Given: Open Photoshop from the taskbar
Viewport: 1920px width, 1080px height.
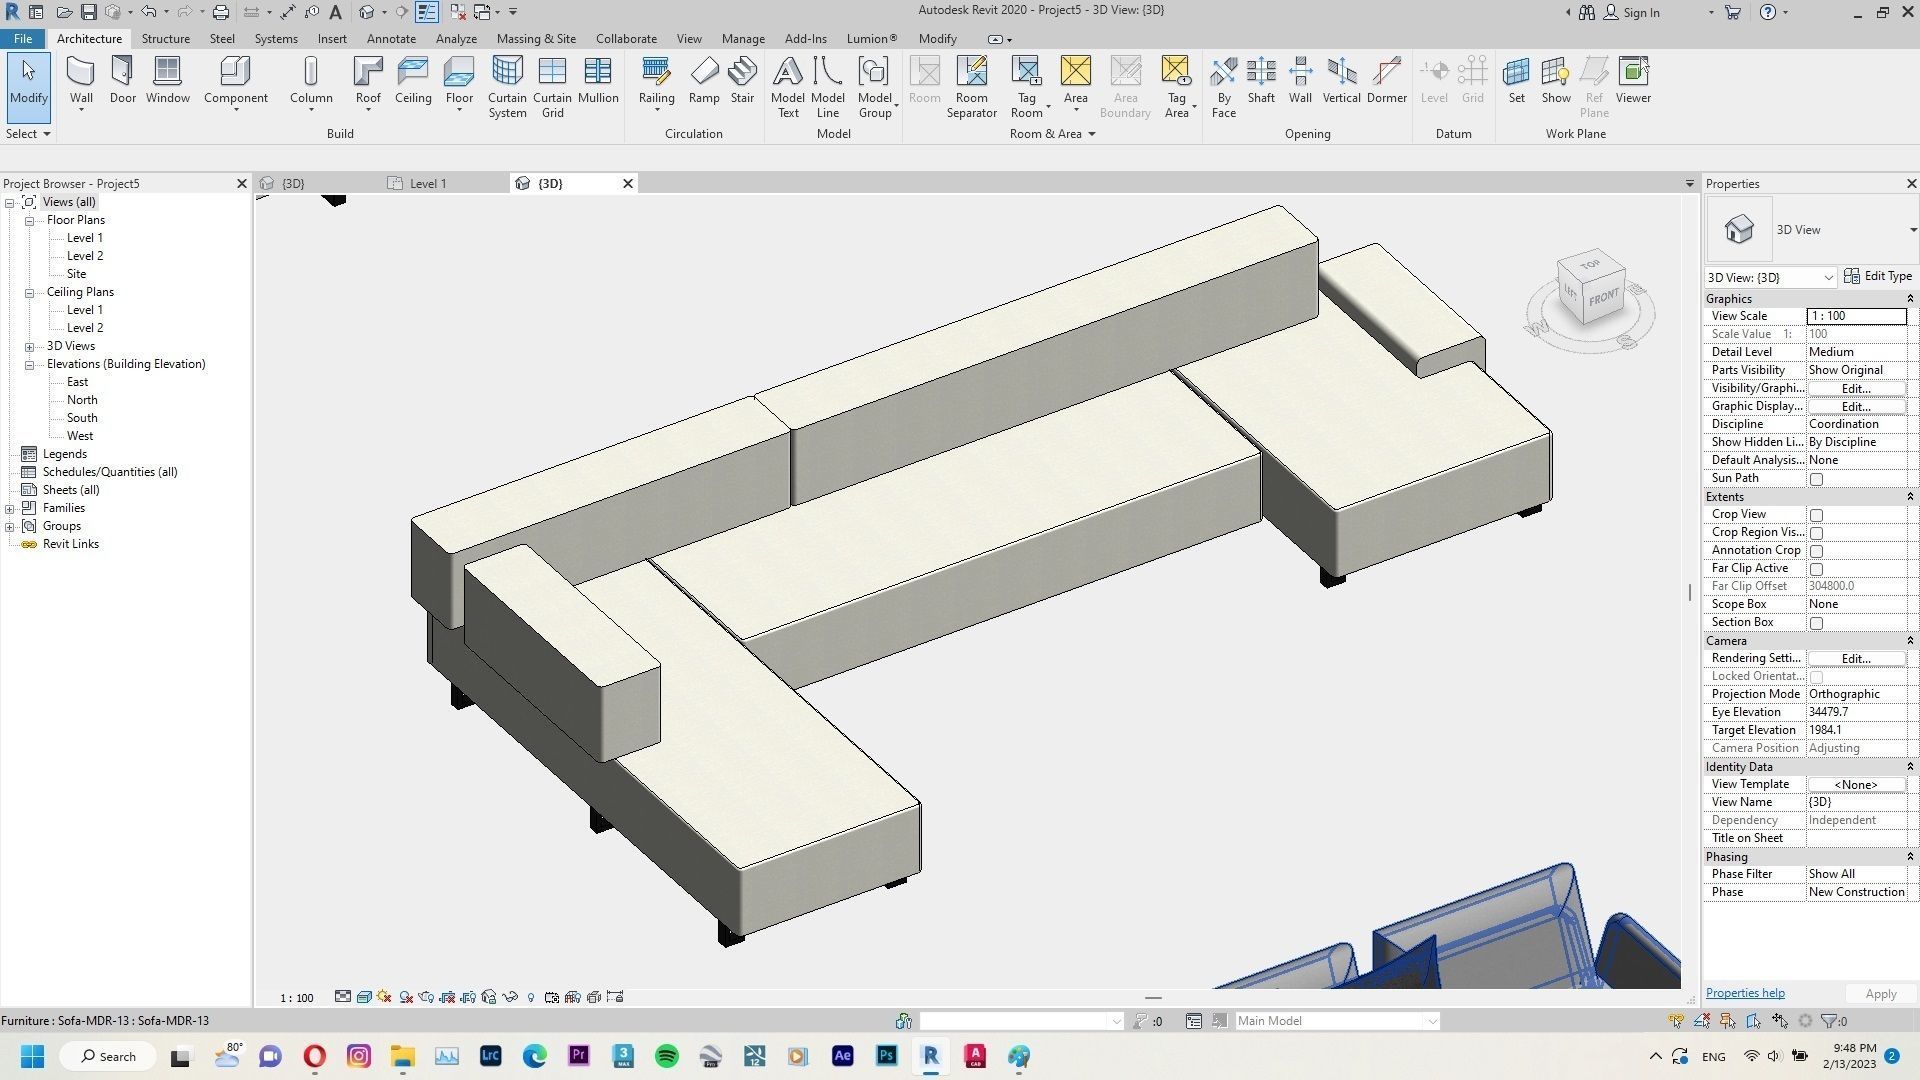Looking at the screenshot, I should [x=886, y=1056].
